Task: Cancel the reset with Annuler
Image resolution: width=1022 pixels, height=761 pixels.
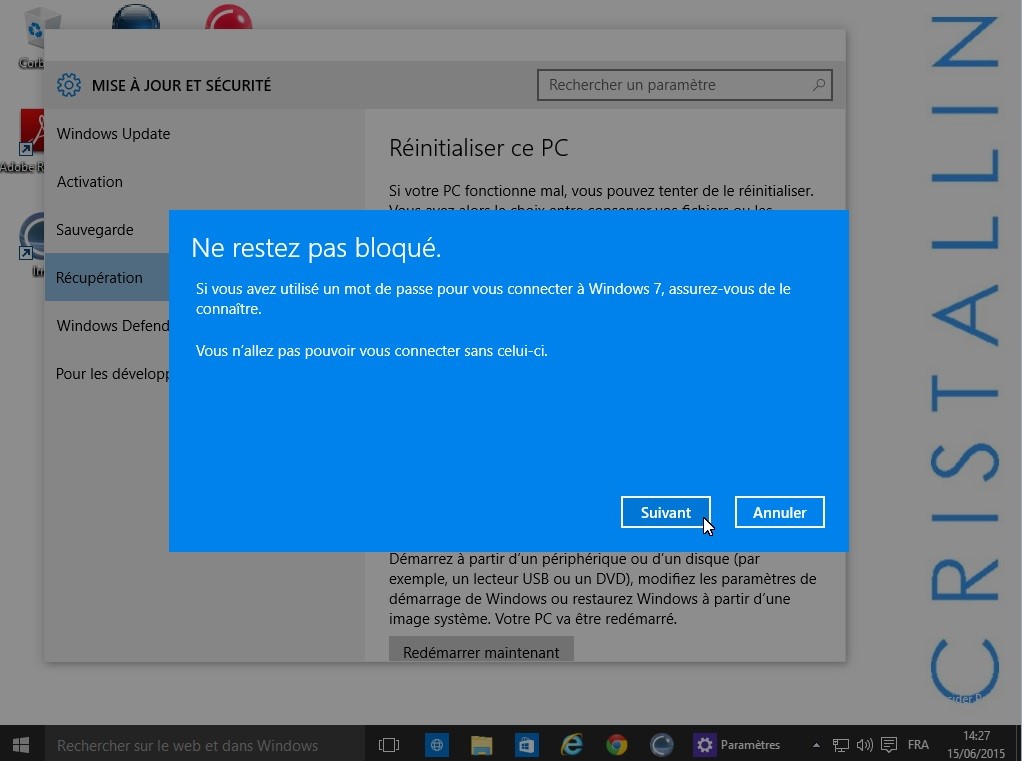Action: (x=780, y=512)
